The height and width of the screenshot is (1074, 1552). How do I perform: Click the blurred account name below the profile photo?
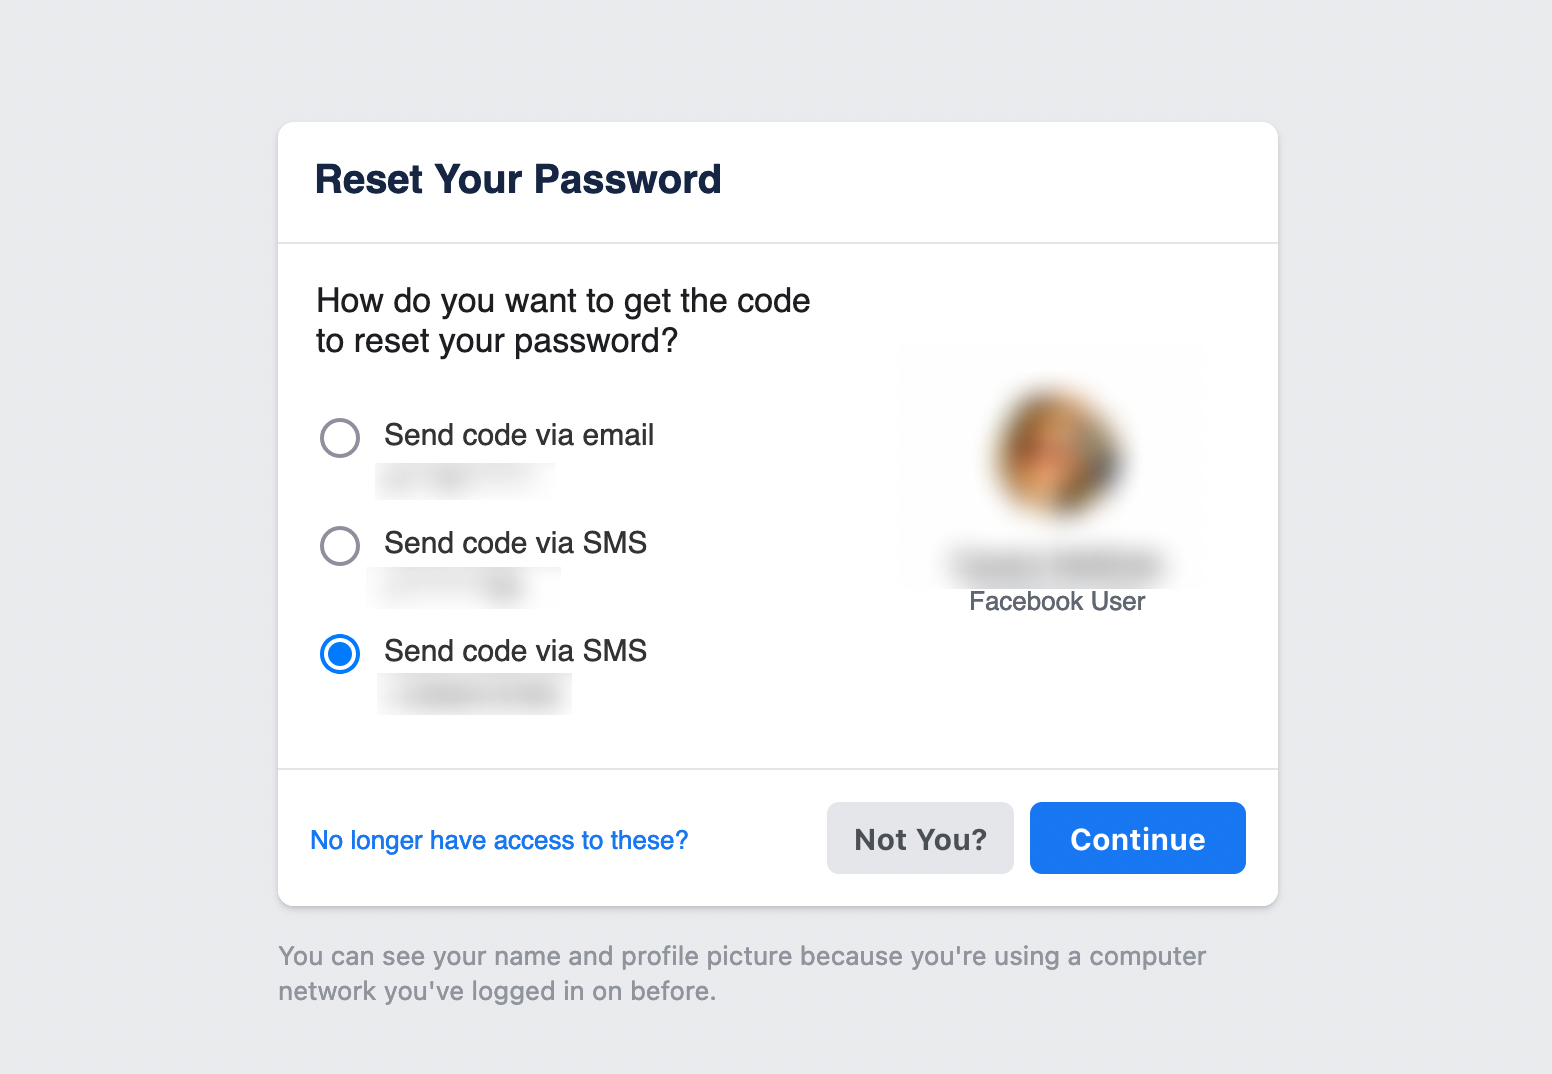coord(1056,566)
